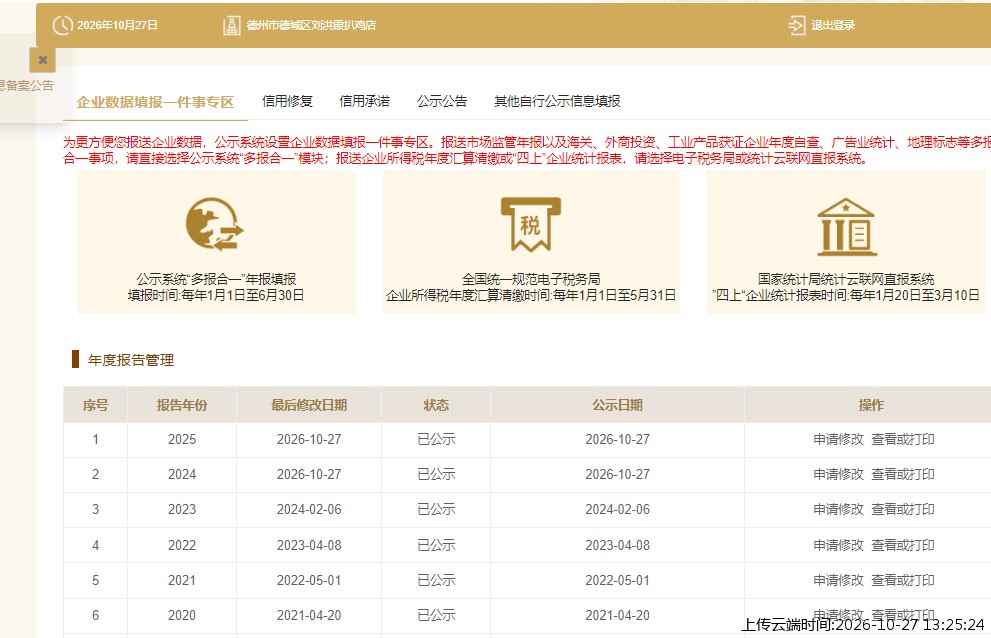Click report year cell 2023
Viewport: 991px width, 638px height.
click(x=182, y=510)
